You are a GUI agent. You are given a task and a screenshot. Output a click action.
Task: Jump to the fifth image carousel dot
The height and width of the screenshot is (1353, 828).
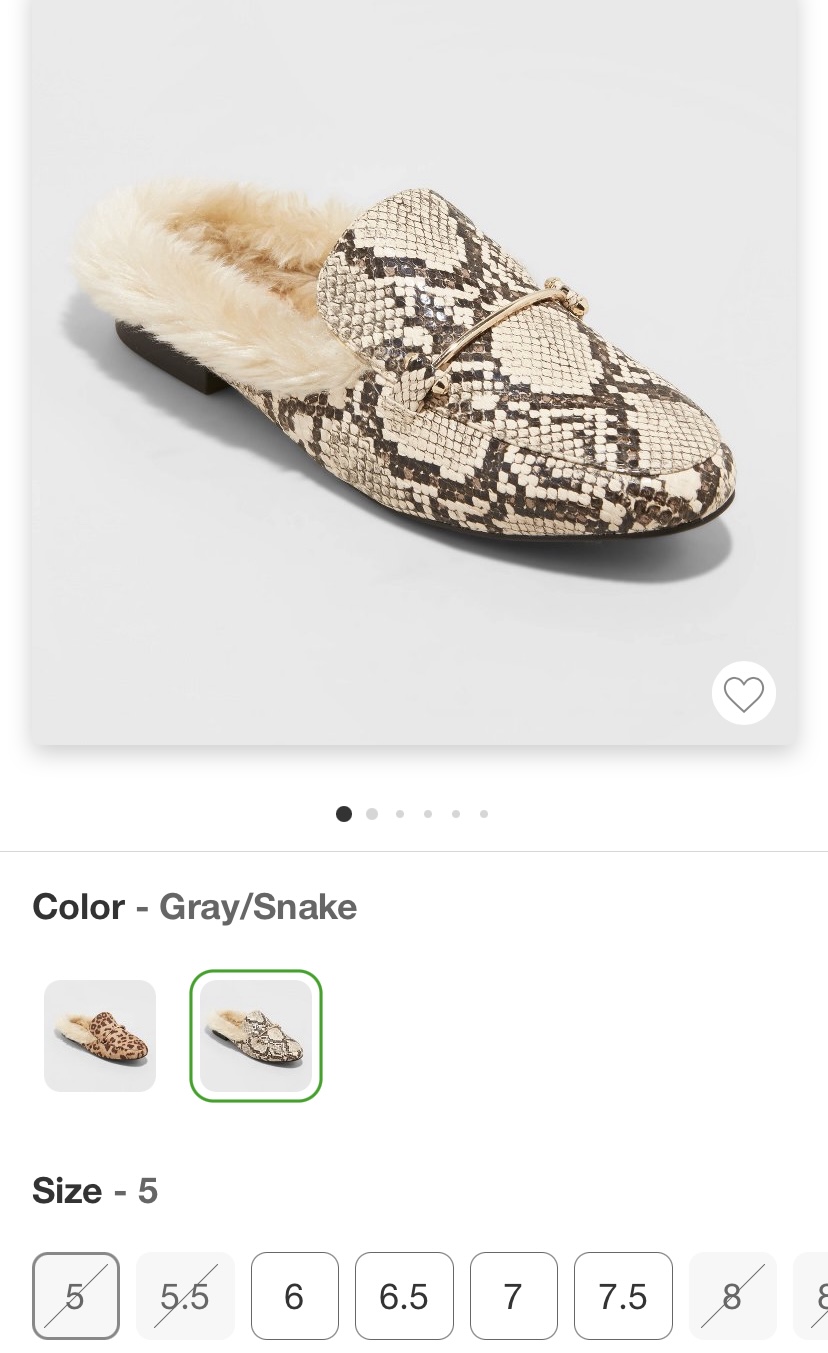tap(456, 814)
